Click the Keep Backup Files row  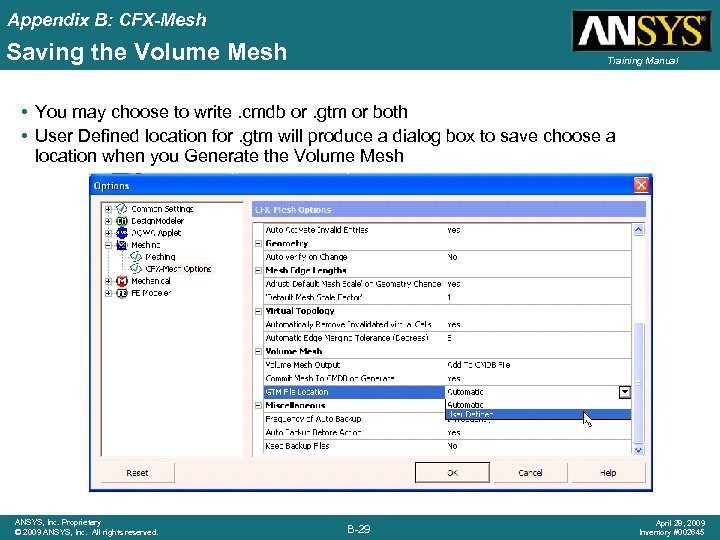coord(447,446)
